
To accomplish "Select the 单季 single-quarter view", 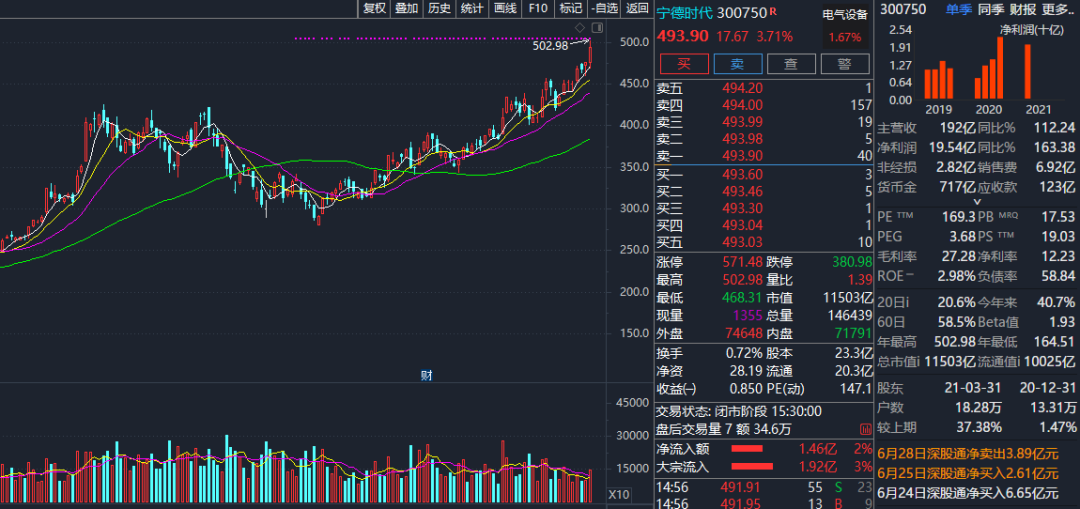I will tap(958, 9).
